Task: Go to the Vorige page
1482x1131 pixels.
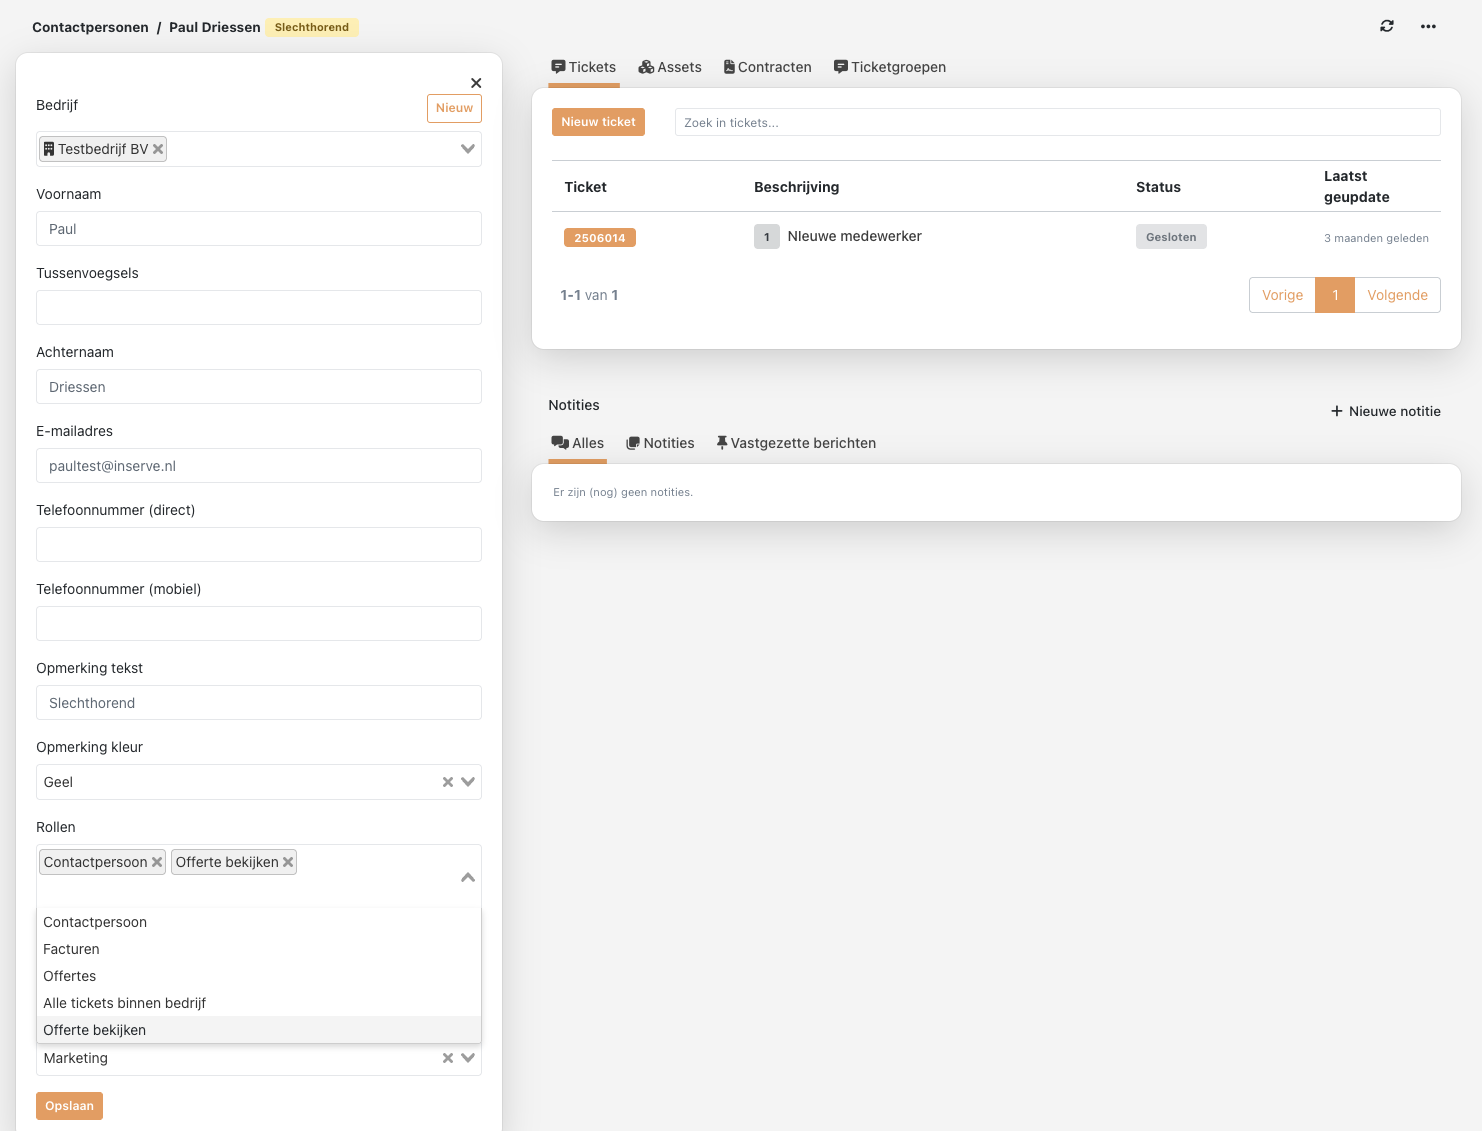Action: click(1282, 295)
